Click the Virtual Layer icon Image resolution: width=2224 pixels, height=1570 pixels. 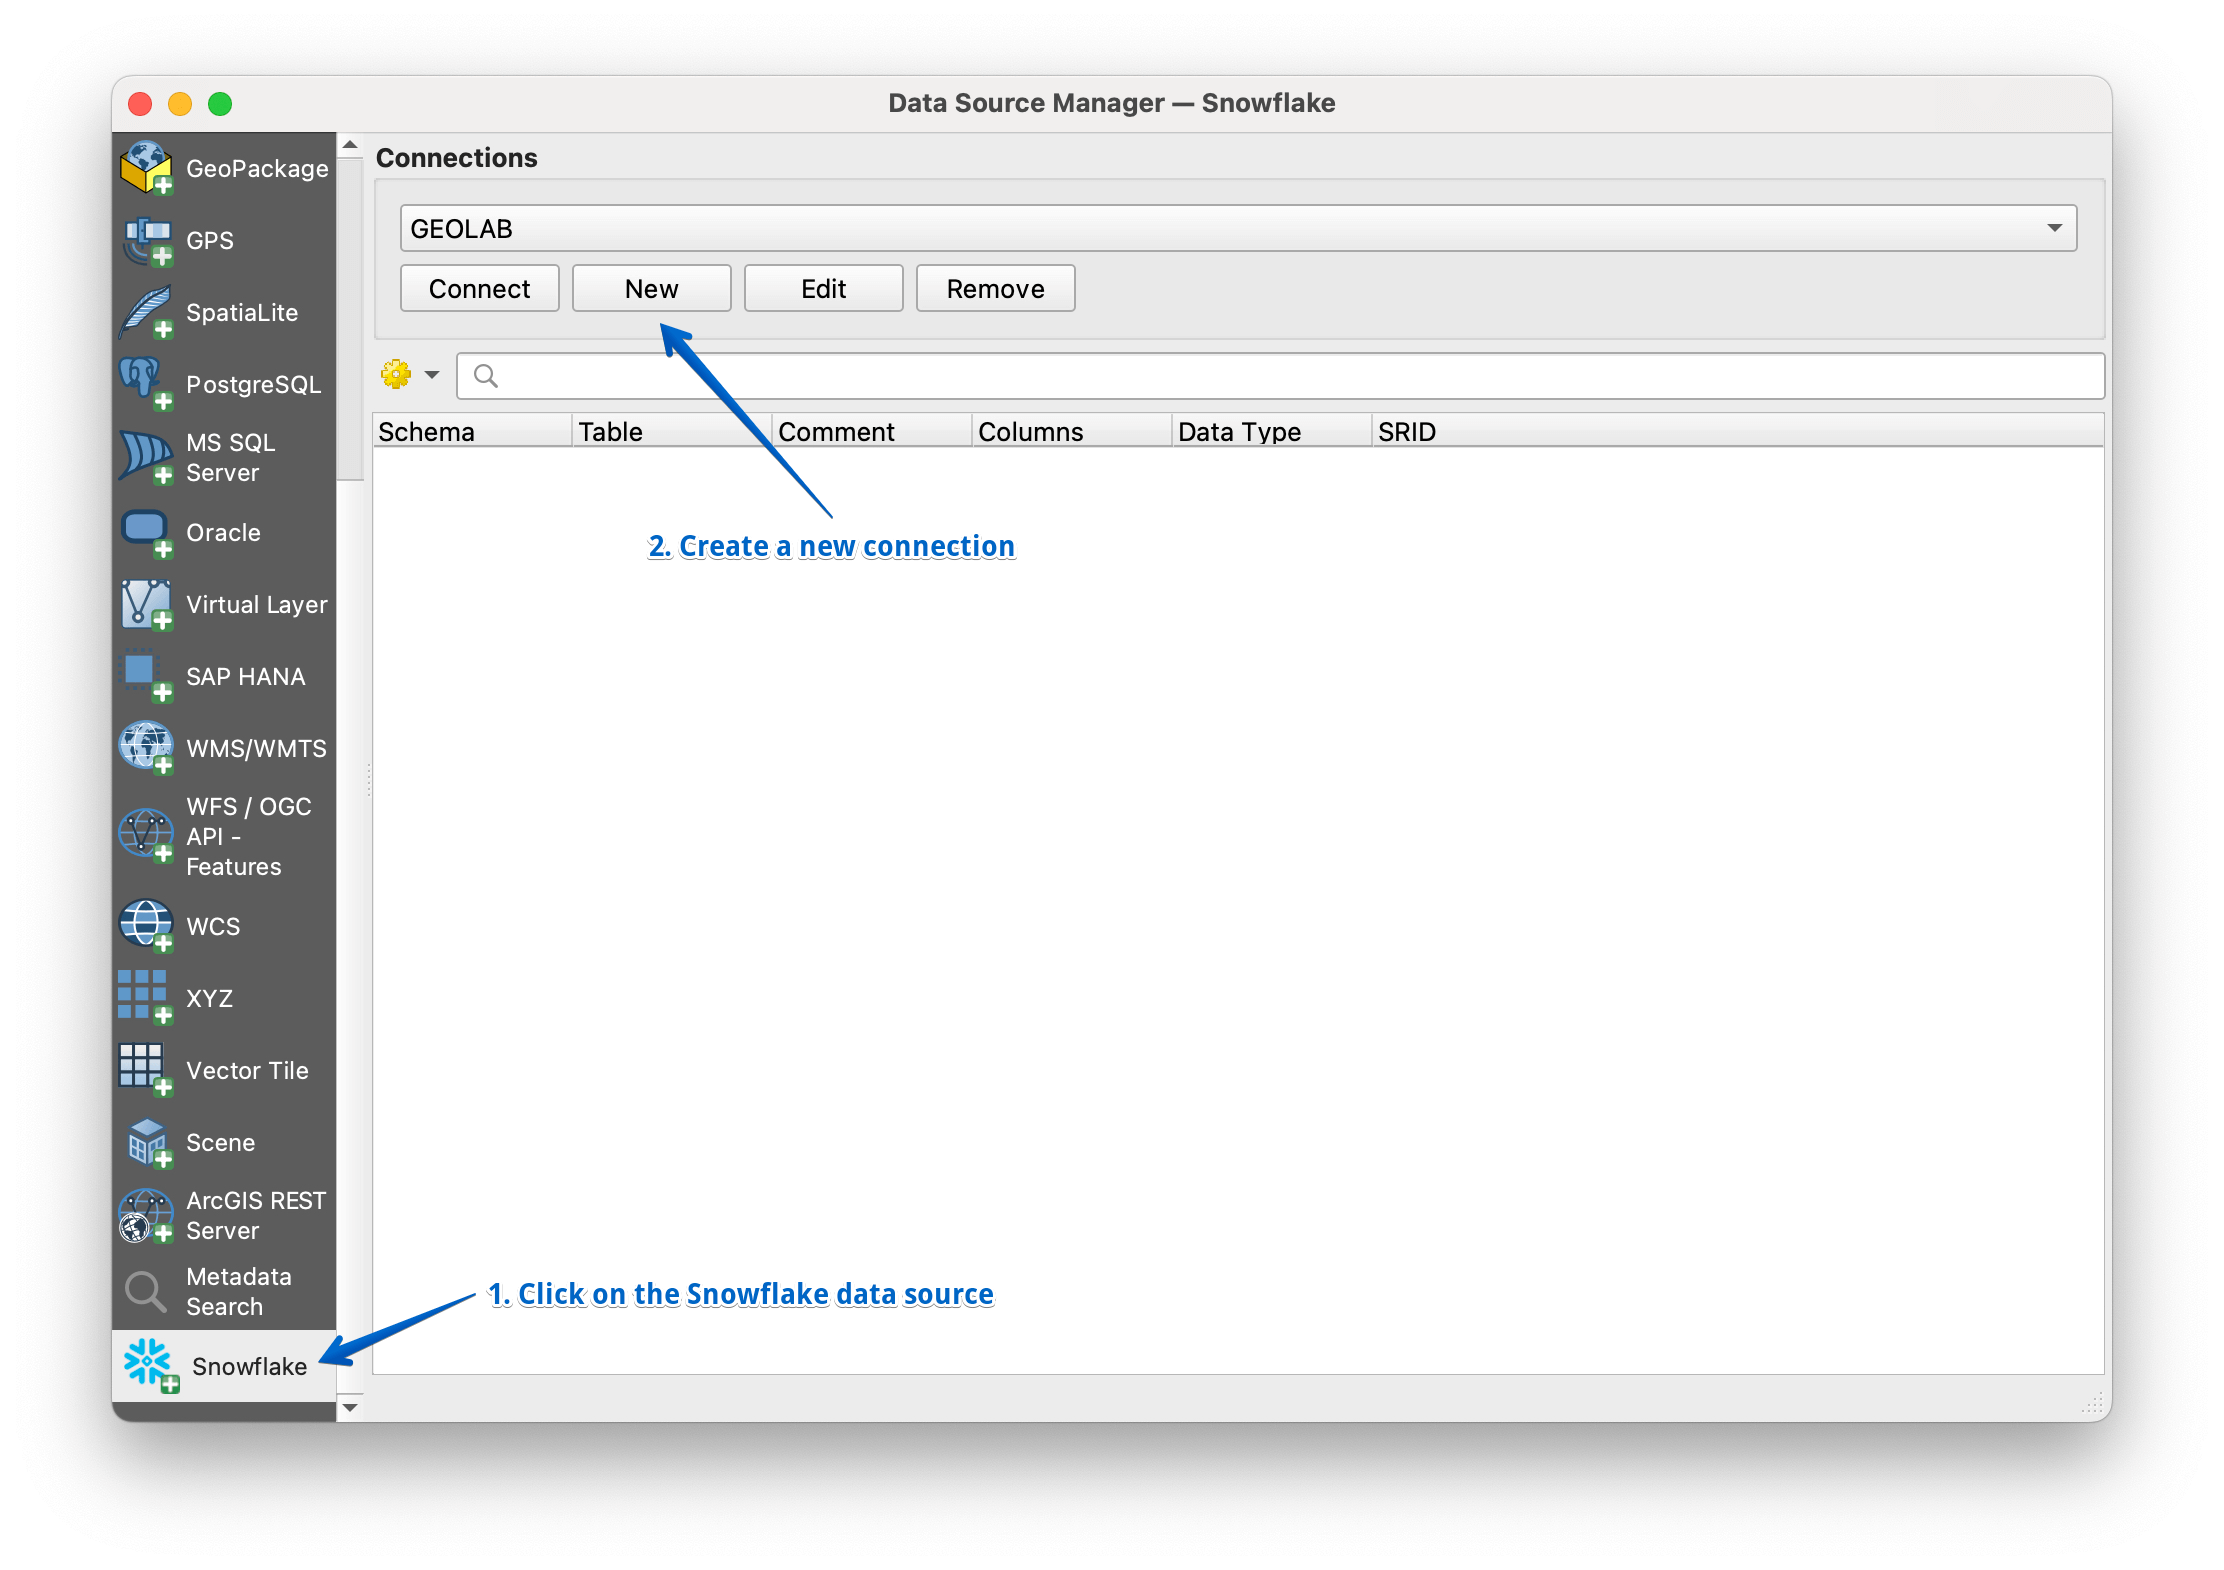146,605
